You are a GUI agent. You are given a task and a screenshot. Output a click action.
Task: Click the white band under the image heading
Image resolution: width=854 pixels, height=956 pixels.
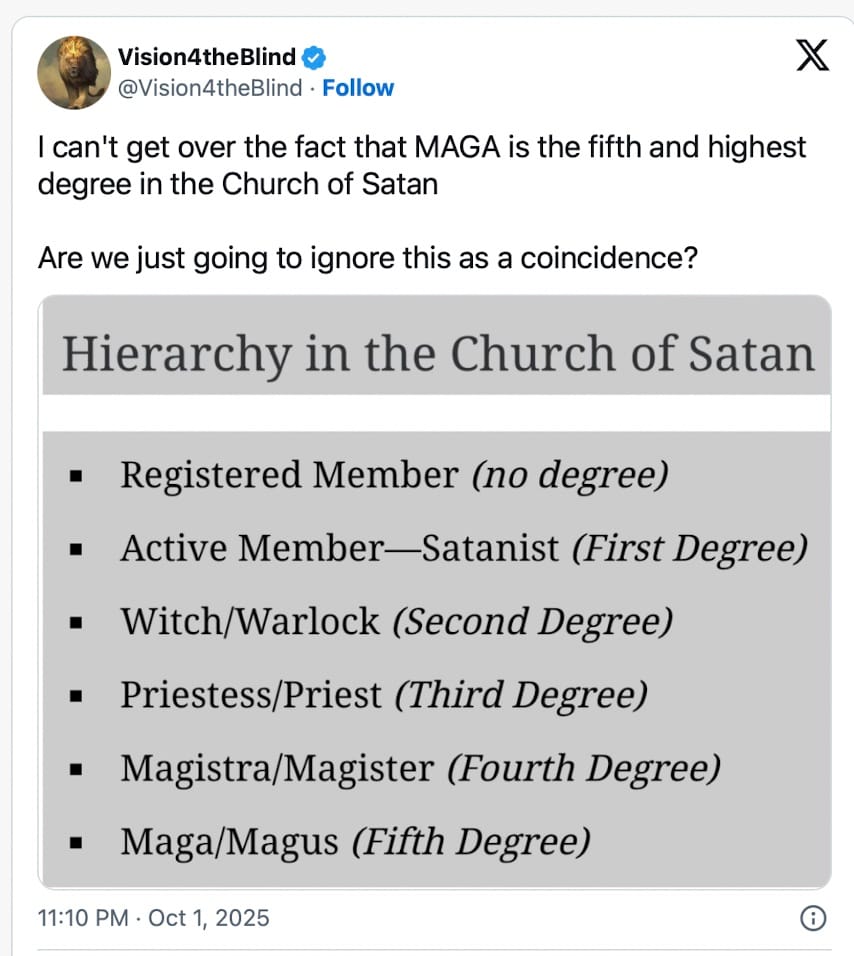(x=436, y=412)
